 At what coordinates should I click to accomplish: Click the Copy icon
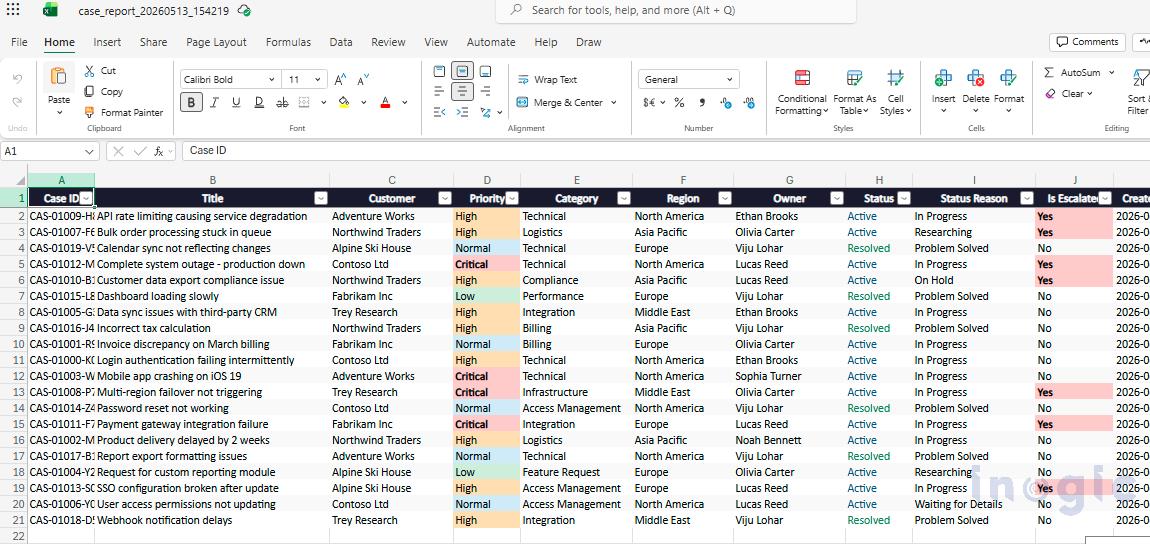(x=89, y=92)
